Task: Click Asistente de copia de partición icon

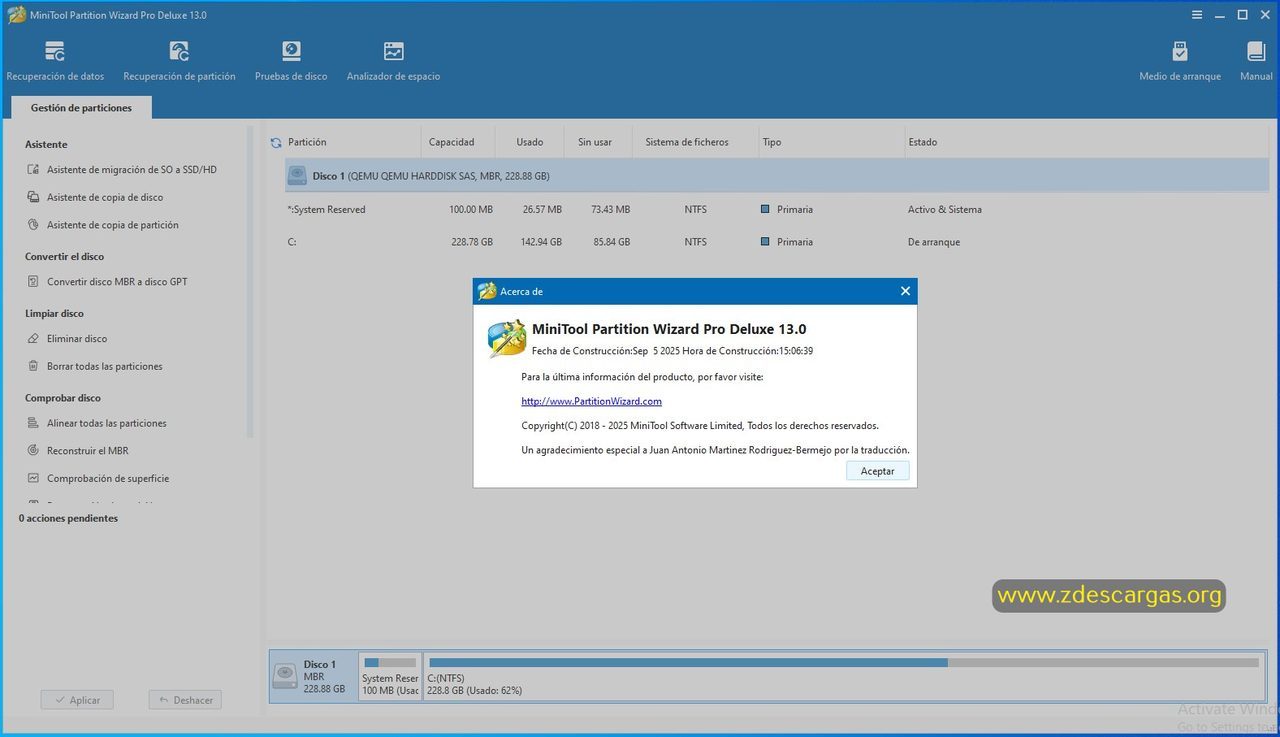Action: pyautogui.click(x=34, y=225)
